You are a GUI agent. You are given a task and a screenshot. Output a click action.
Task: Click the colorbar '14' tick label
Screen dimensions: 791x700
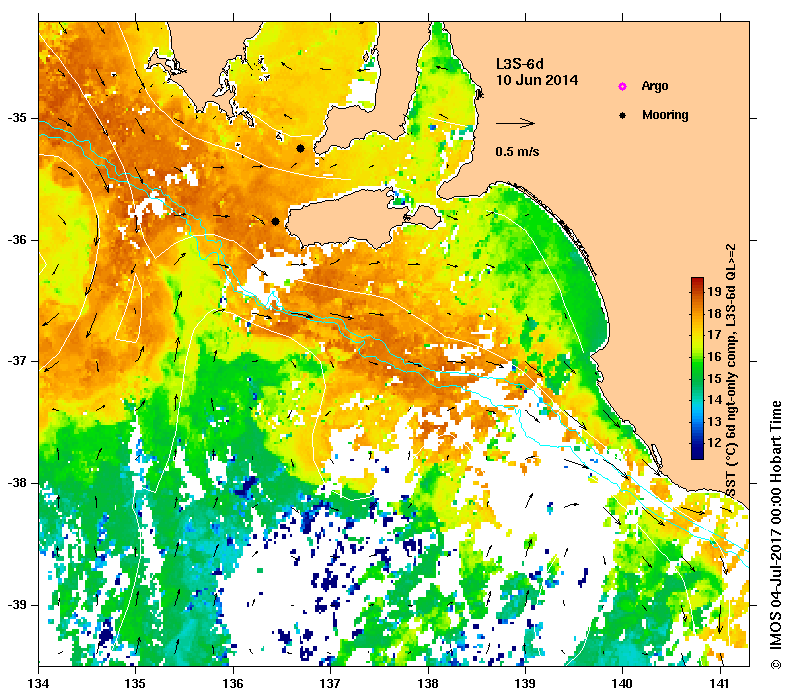click(x=714, y=399)
